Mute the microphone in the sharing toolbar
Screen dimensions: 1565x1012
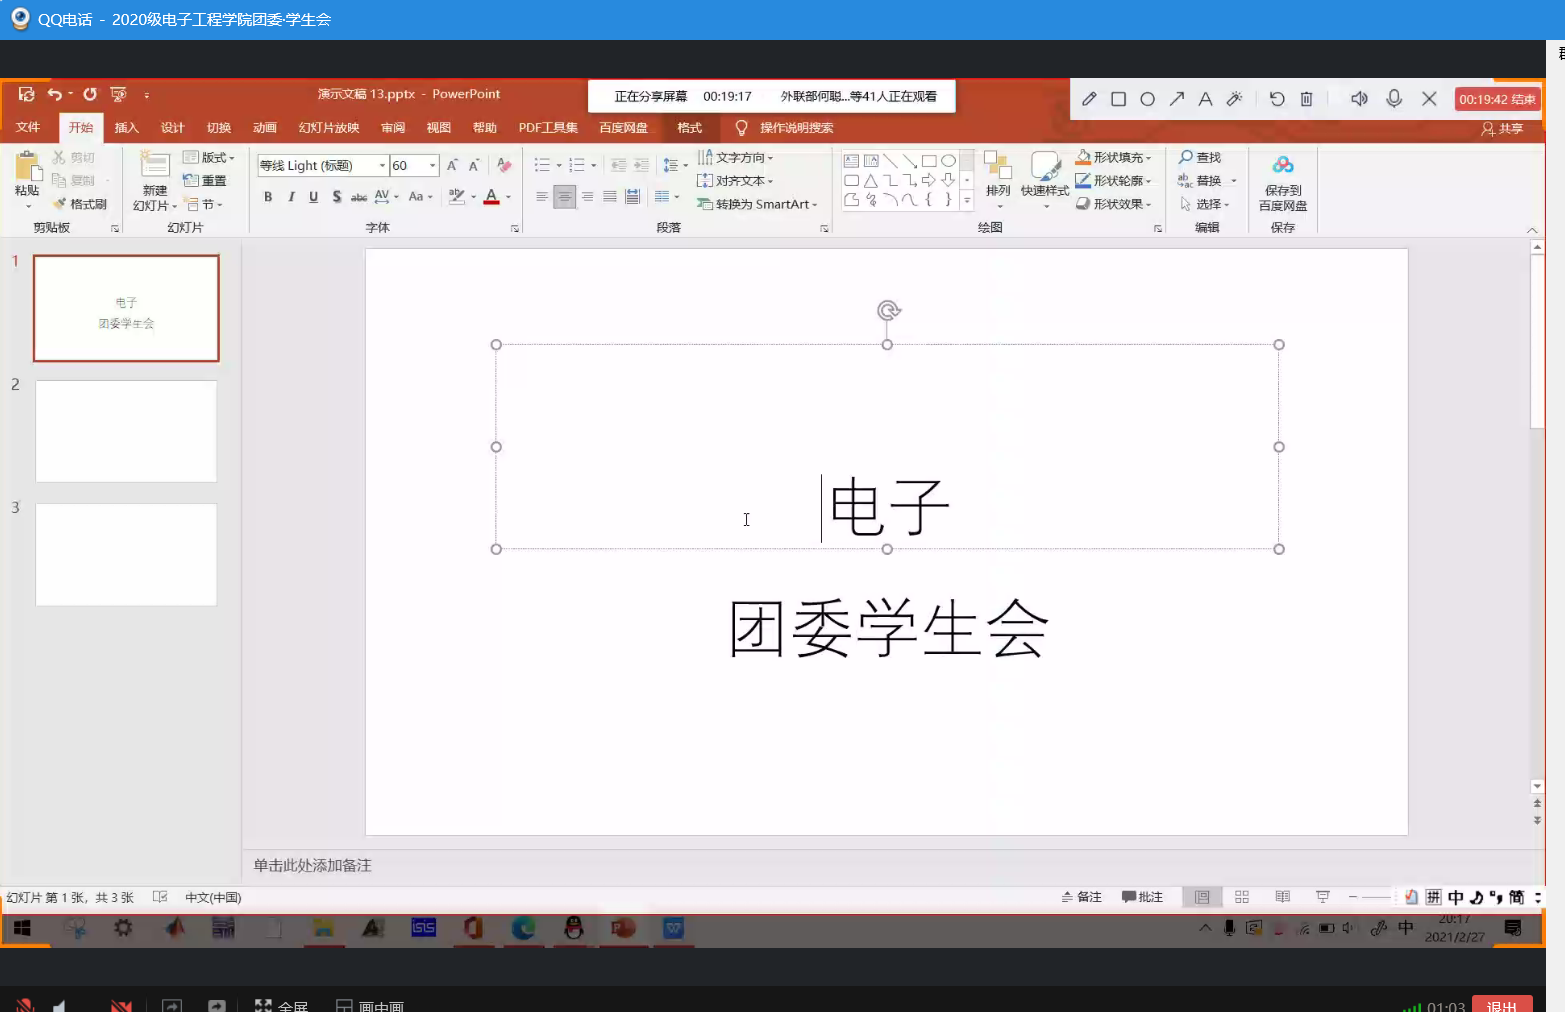[1394, 99]
